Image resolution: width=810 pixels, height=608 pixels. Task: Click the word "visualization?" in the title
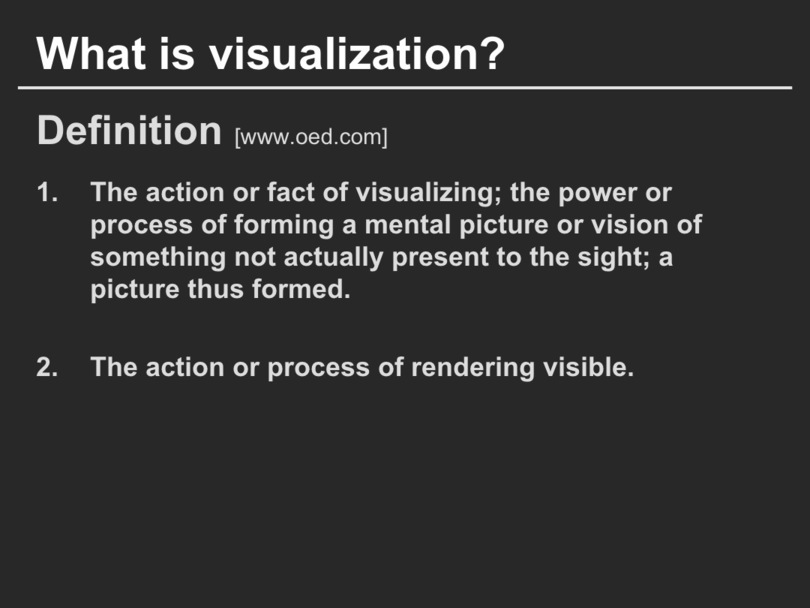357,53
